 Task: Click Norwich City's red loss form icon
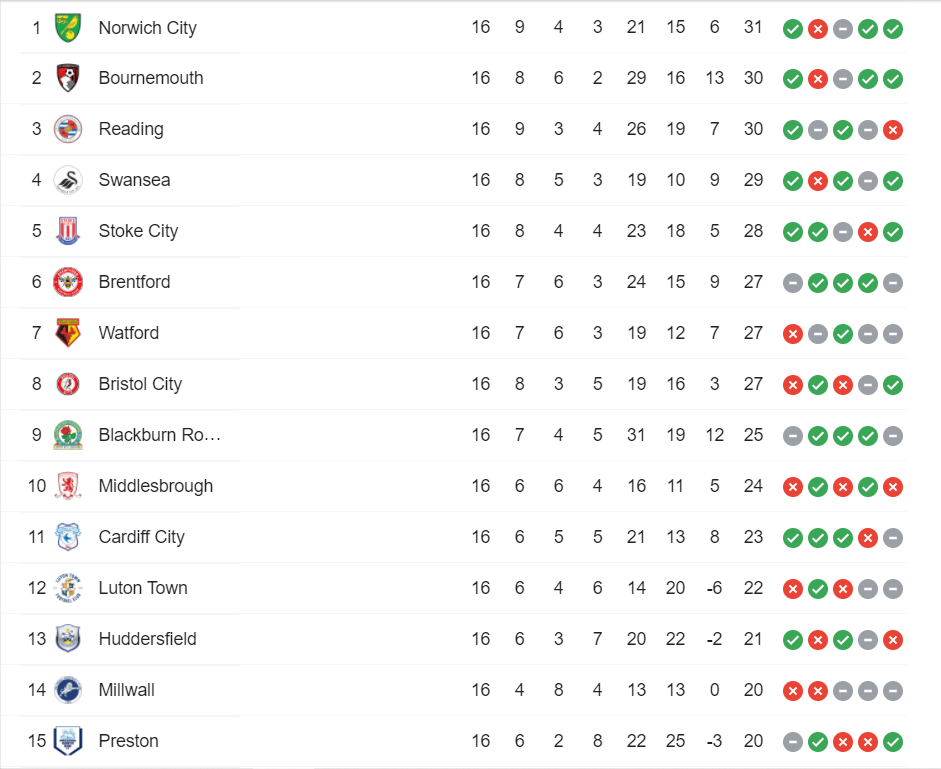pos(818,29)
